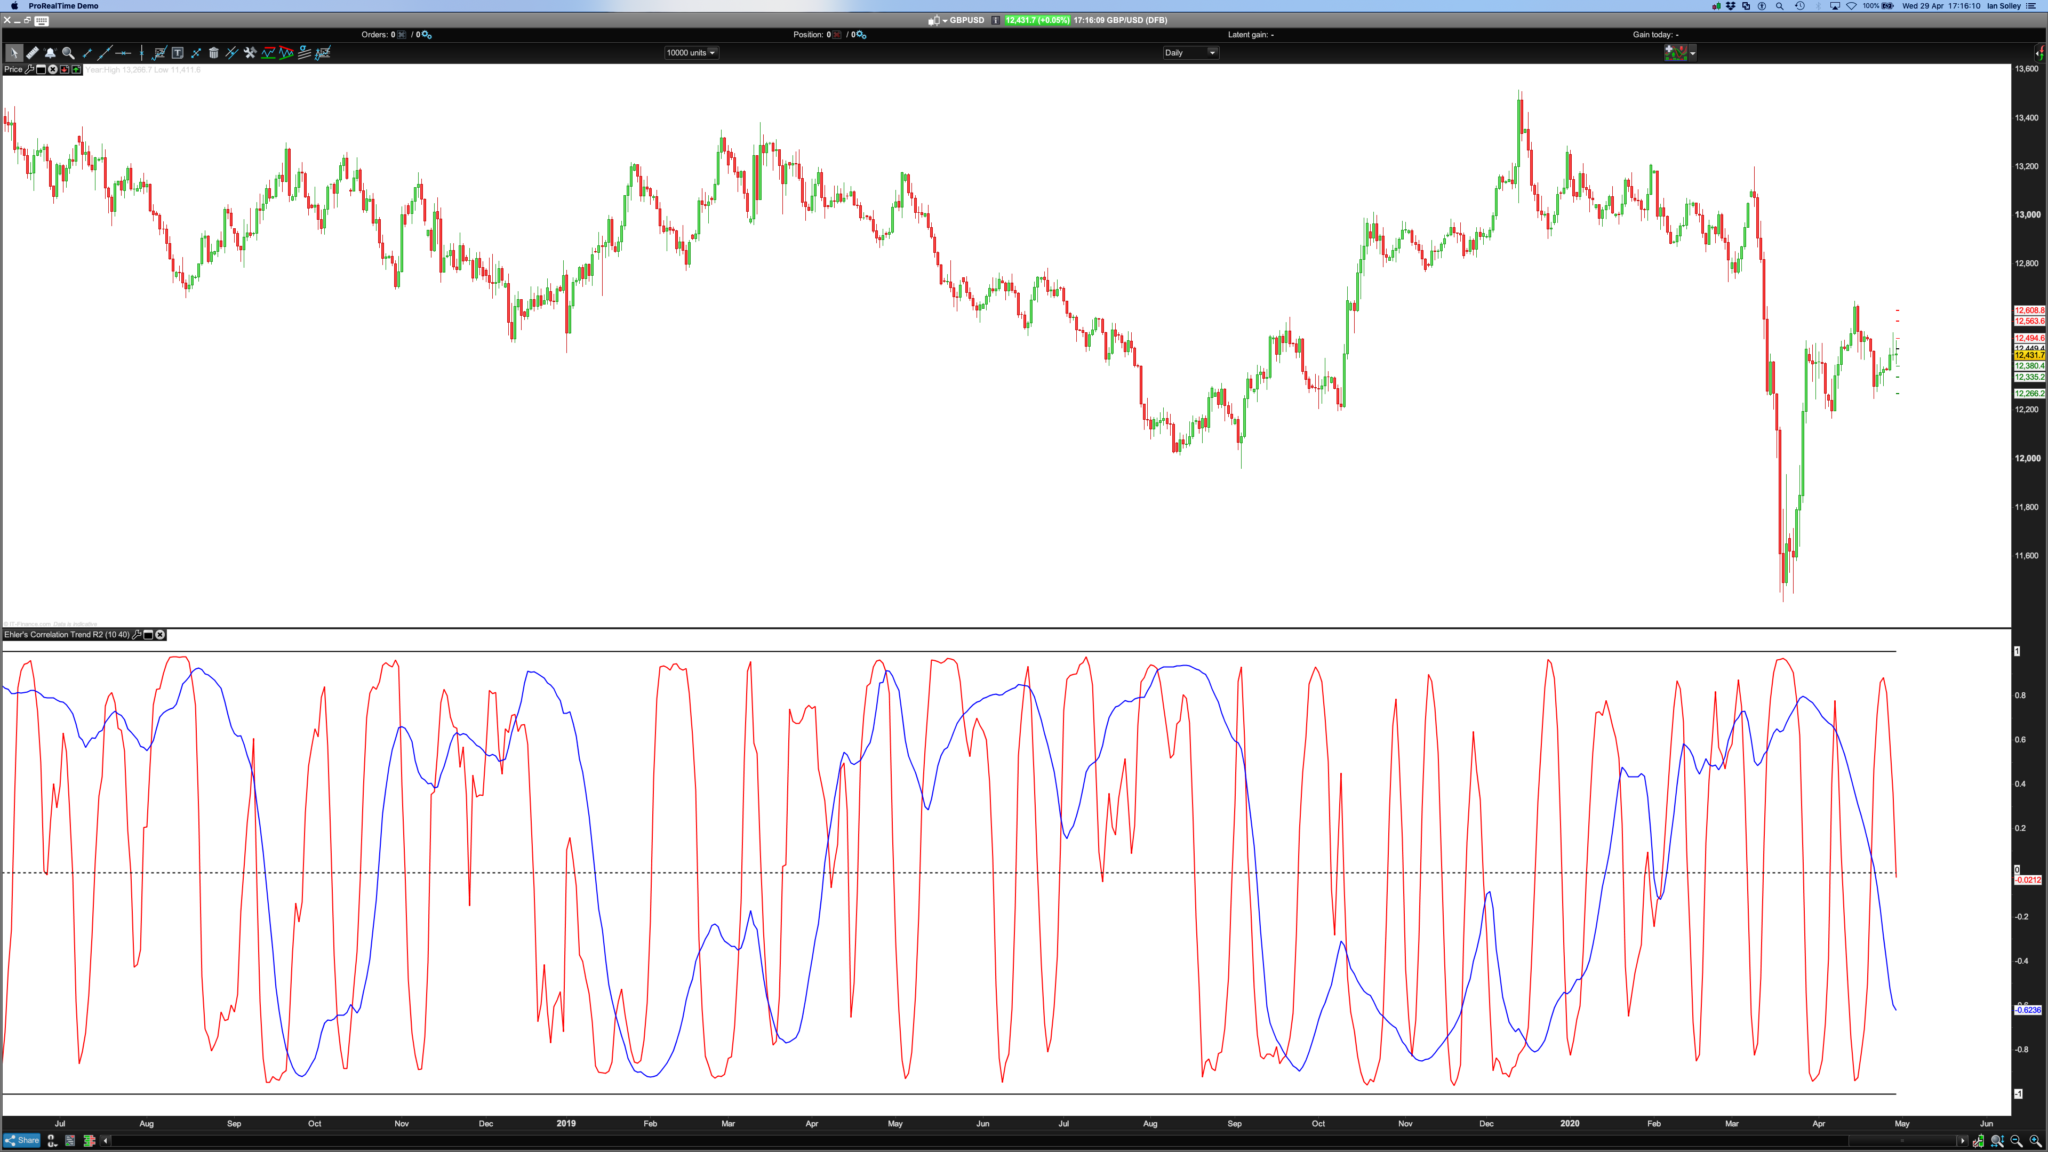Activate the magnifier zoom tool
The image size is (2048, 1152).
pos(68,53)
